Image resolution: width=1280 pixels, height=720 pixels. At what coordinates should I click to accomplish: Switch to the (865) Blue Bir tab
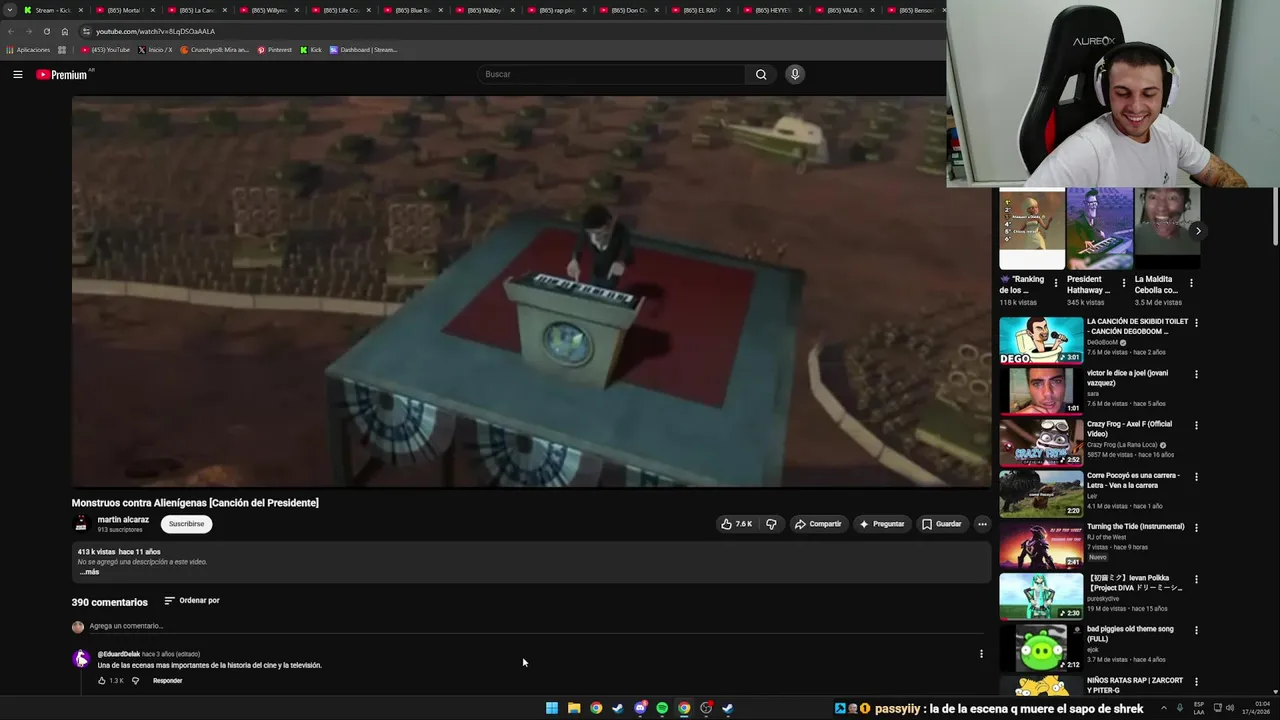click(412, 10)
